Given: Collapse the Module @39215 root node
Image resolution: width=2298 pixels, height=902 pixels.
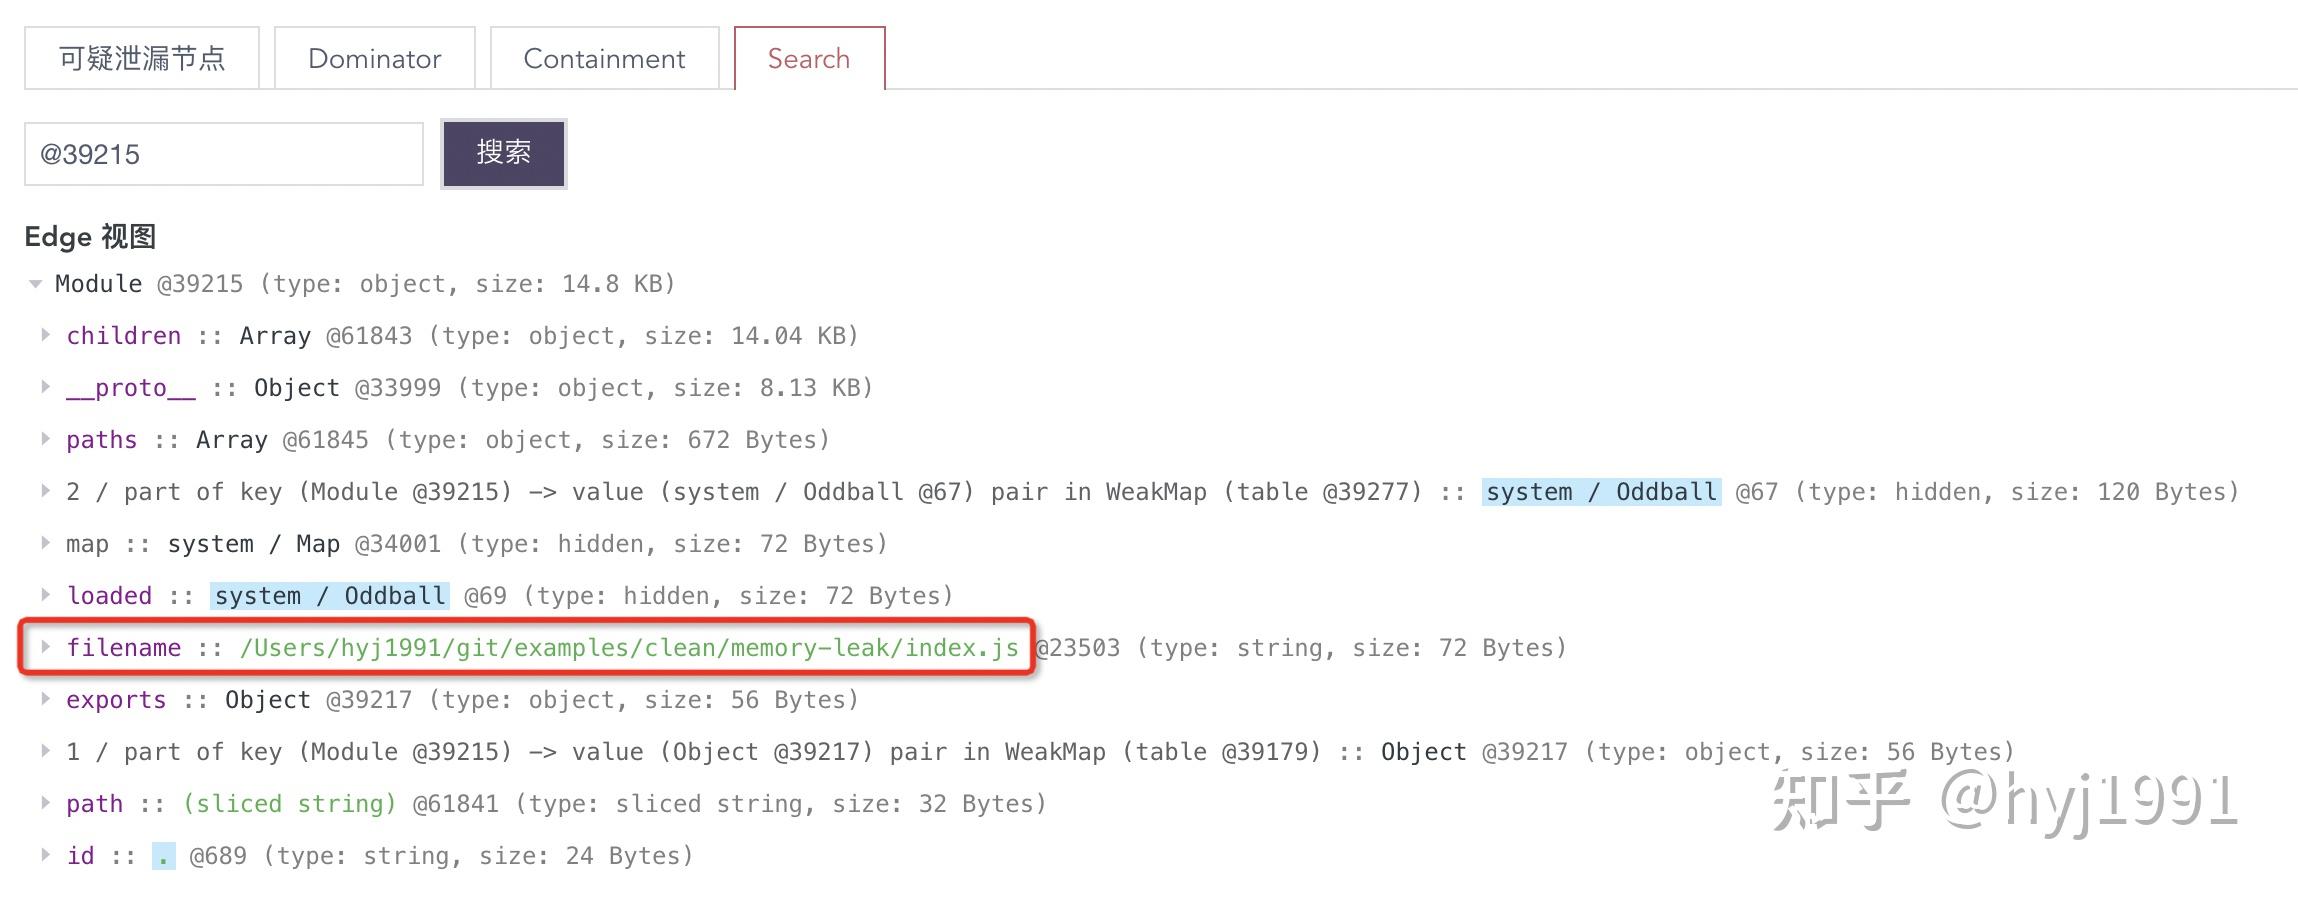Looking at the screenshot, I should pos(35,283).
